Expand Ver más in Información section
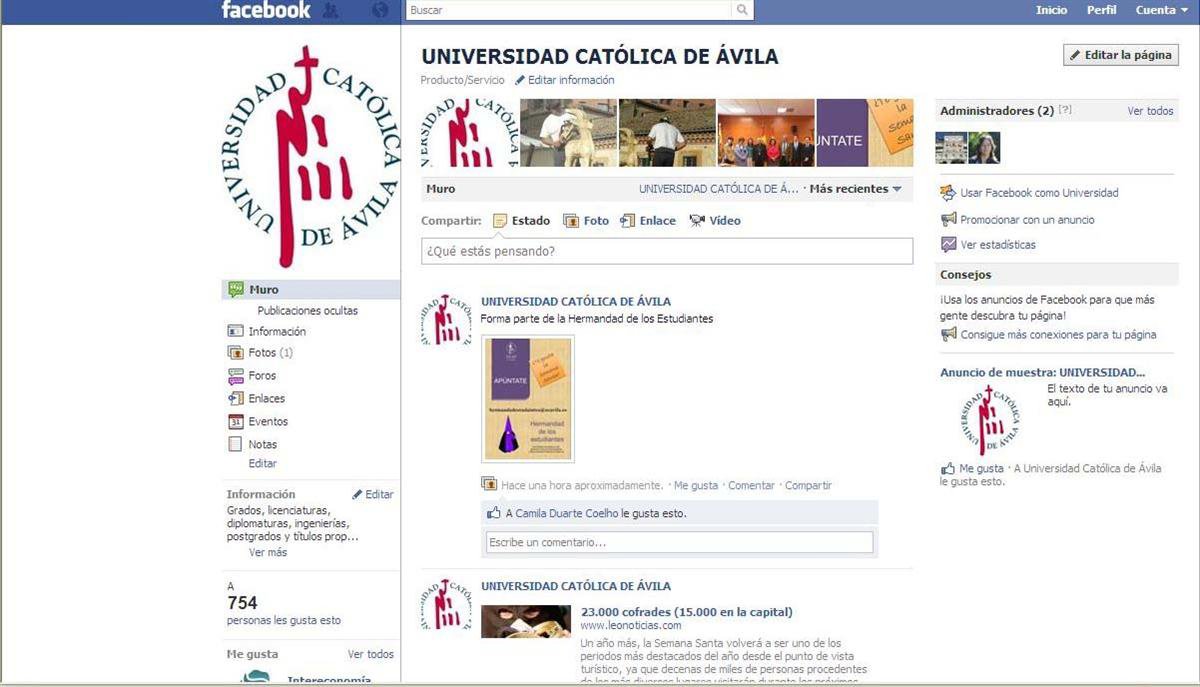Image resolution: width=1200 pixels, height=687 pixels. tap(268, 552)
